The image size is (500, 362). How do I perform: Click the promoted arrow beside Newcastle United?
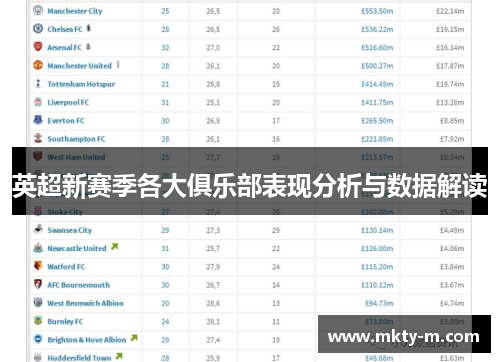(114, 247)
